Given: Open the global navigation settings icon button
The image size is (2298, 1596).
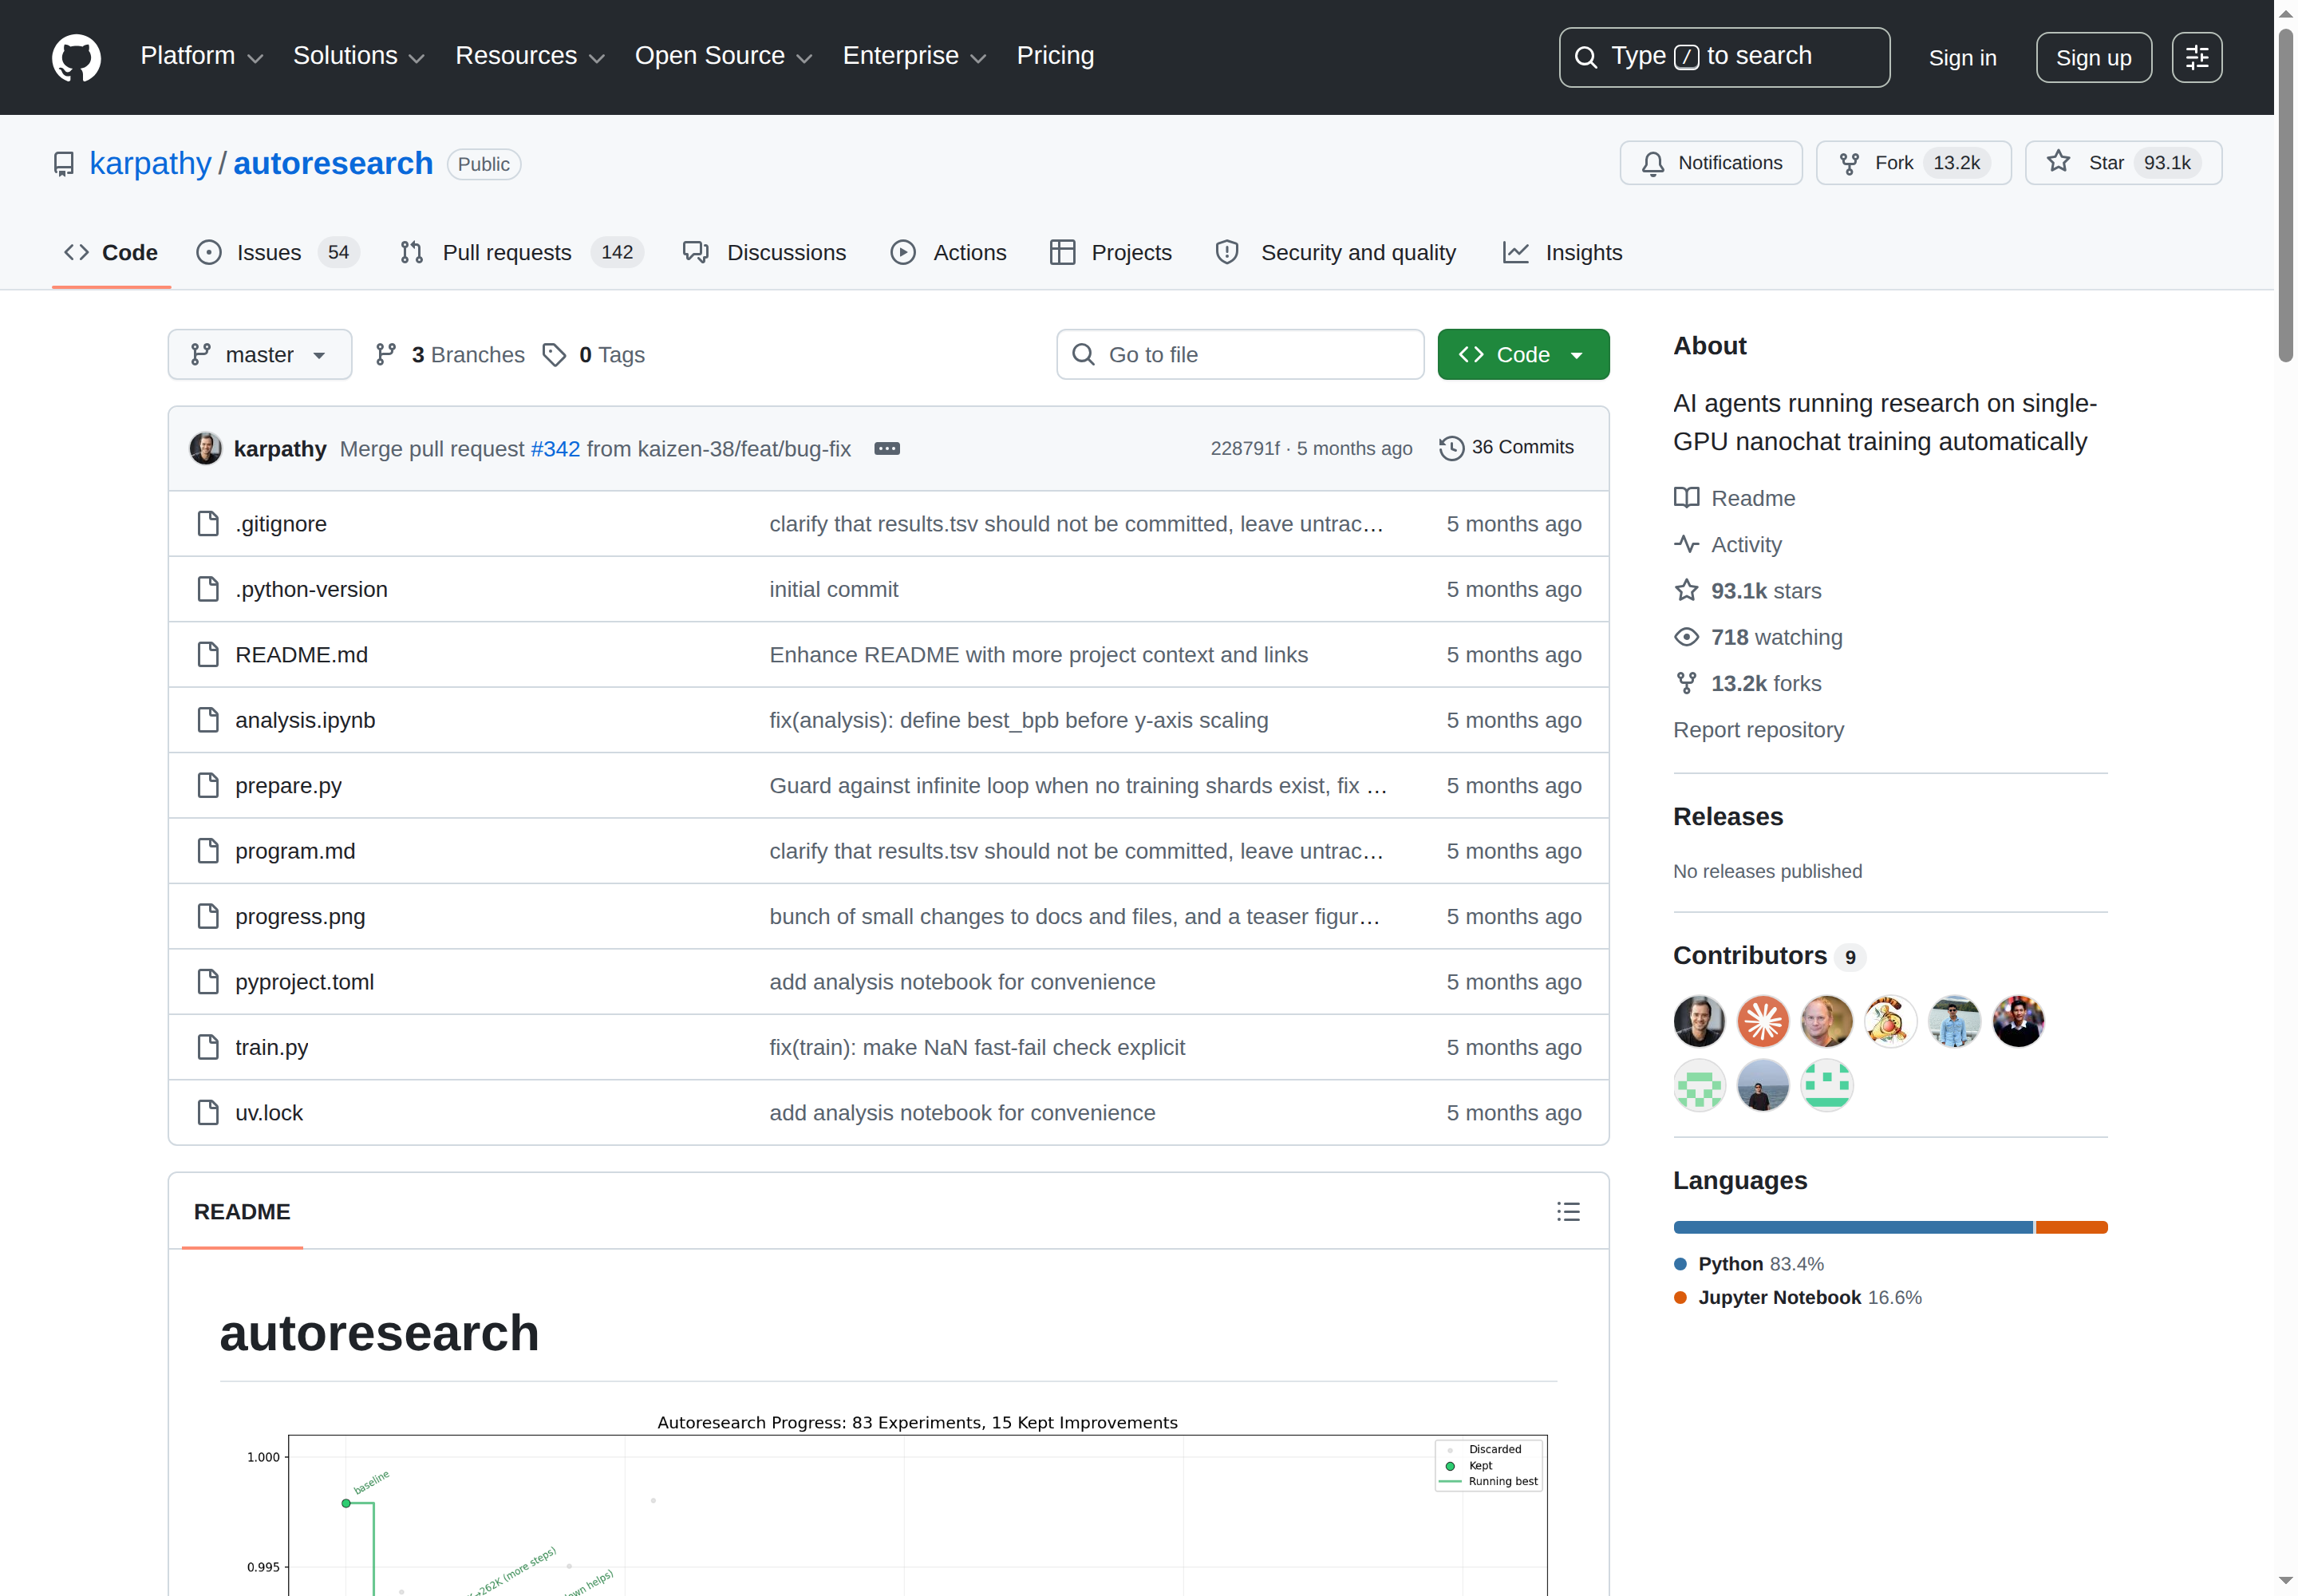Looking at the screenshot, I should pyautogui.click(x=2197, y=57).
